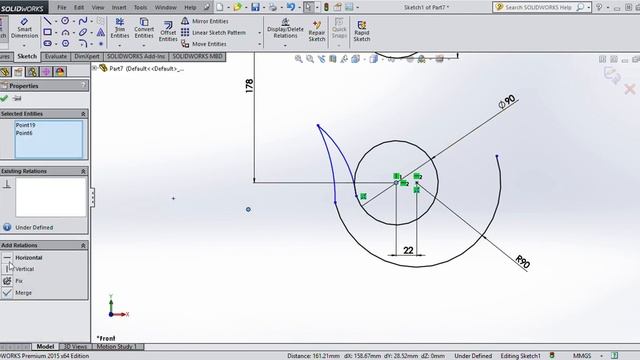
Task: Open the PropertyManager tab icon
Action: pos(19,72)
